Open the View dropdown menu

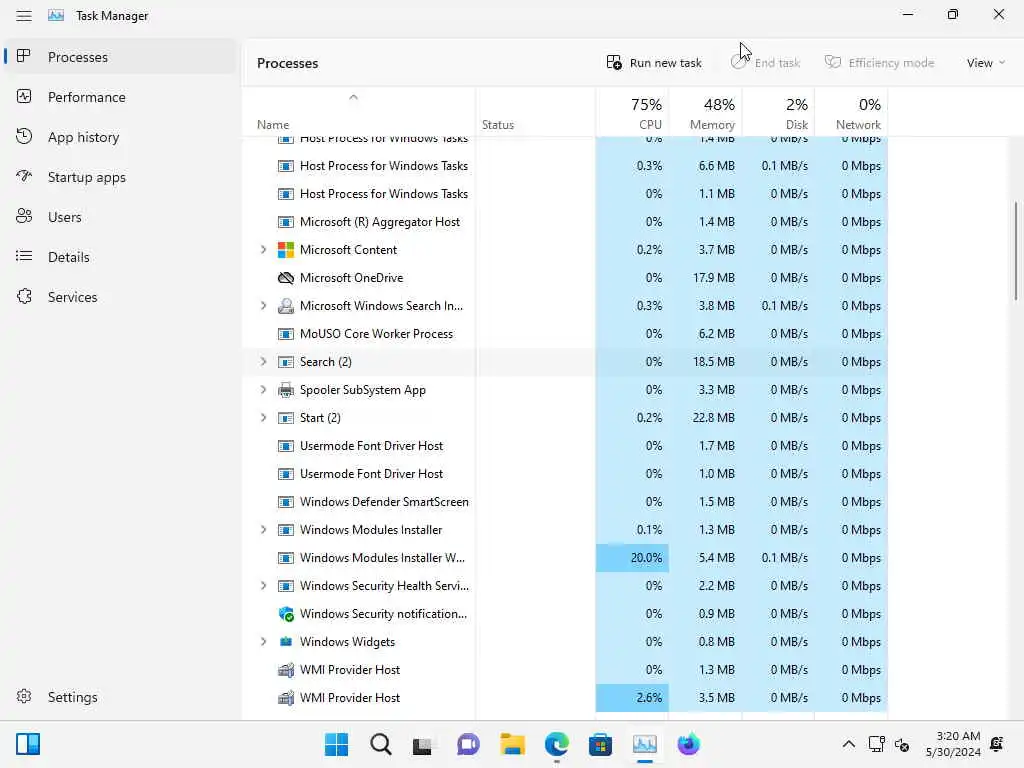[x=985, y=63]
